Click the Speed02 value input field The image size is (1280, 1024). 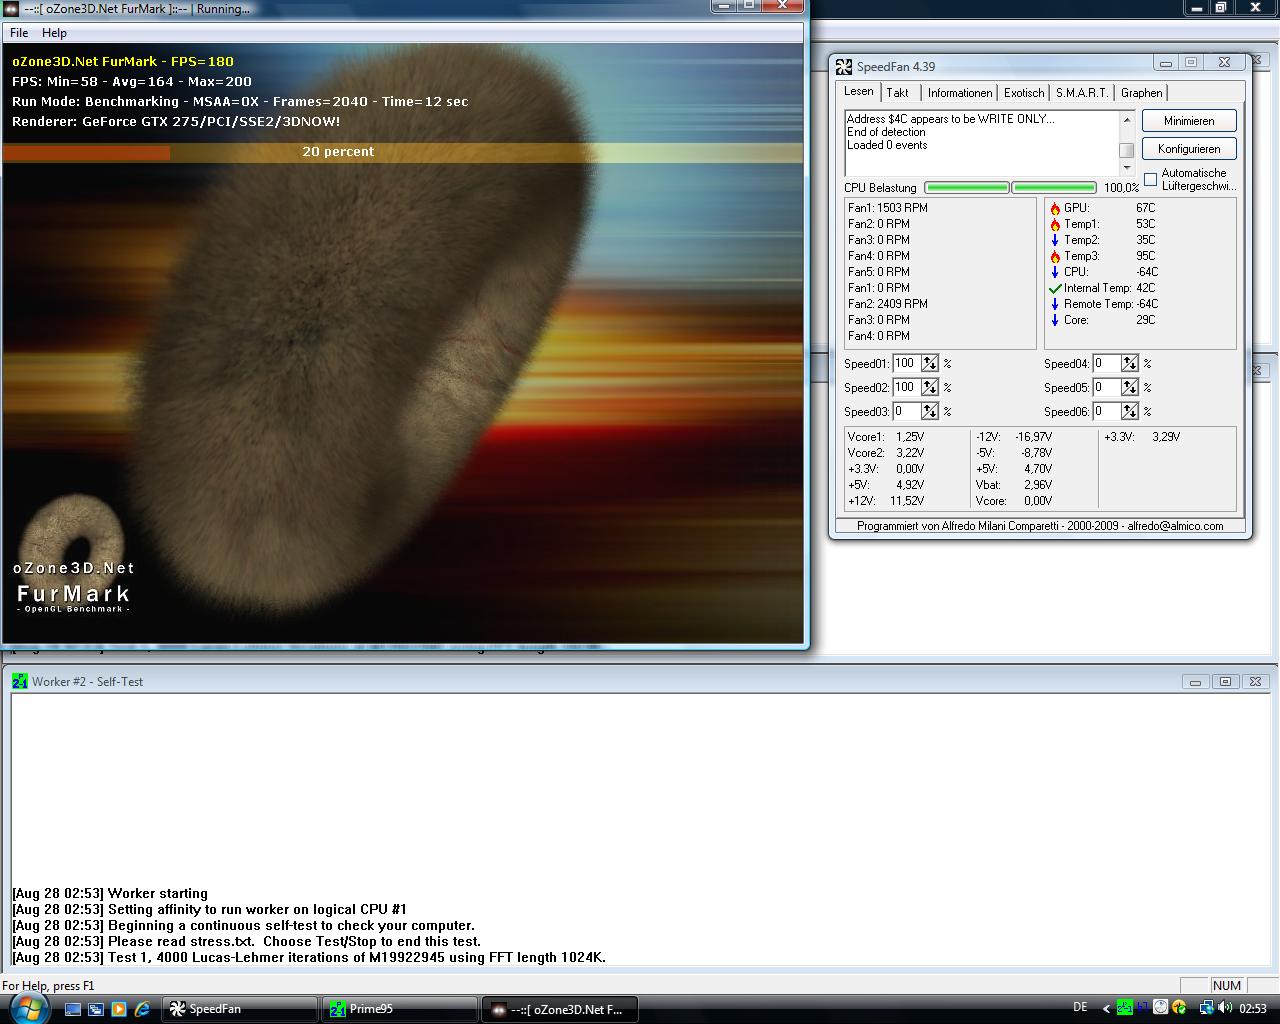point(906,387)
